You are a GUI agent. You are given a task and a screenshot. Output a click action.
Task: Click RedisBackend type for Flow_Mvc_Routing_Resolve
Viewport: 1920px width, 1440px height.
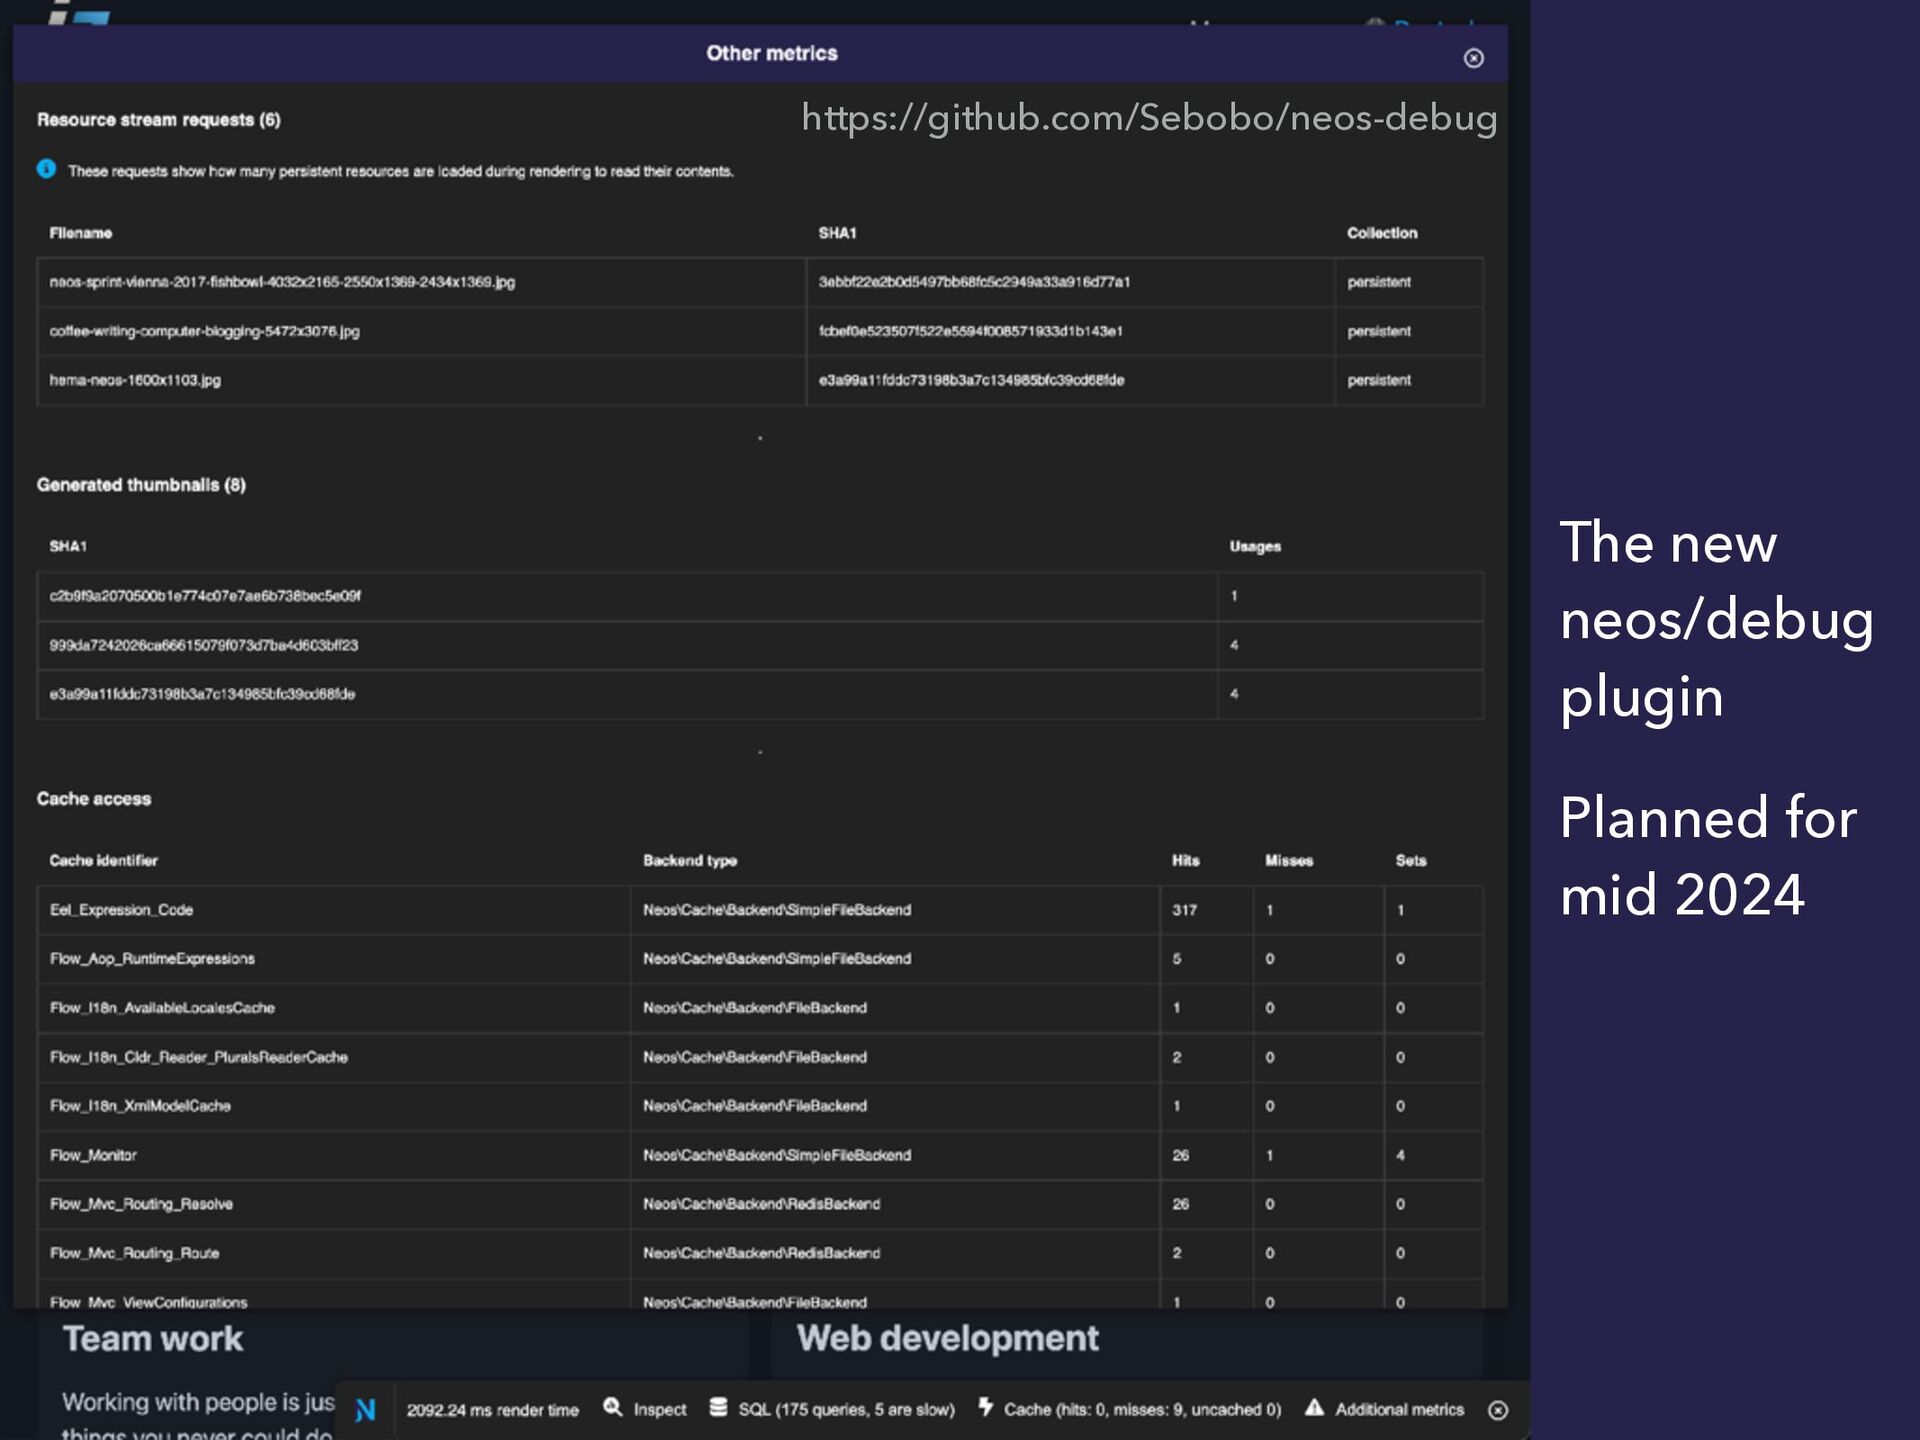[x=761, y=1204]
